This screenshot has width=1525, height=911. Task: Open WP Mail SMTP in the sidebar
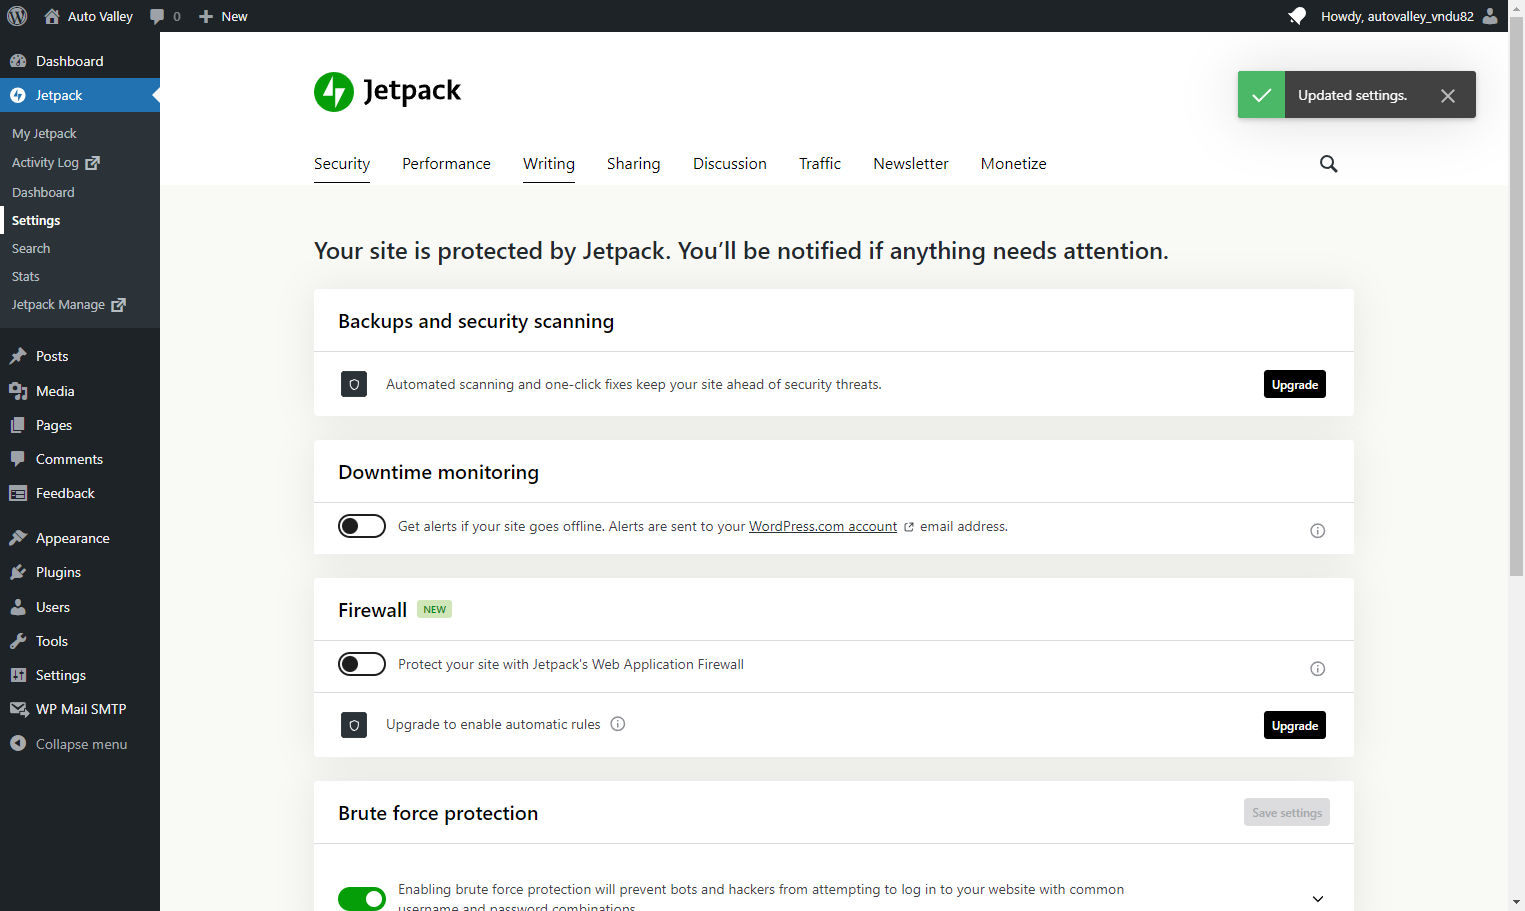80,709
